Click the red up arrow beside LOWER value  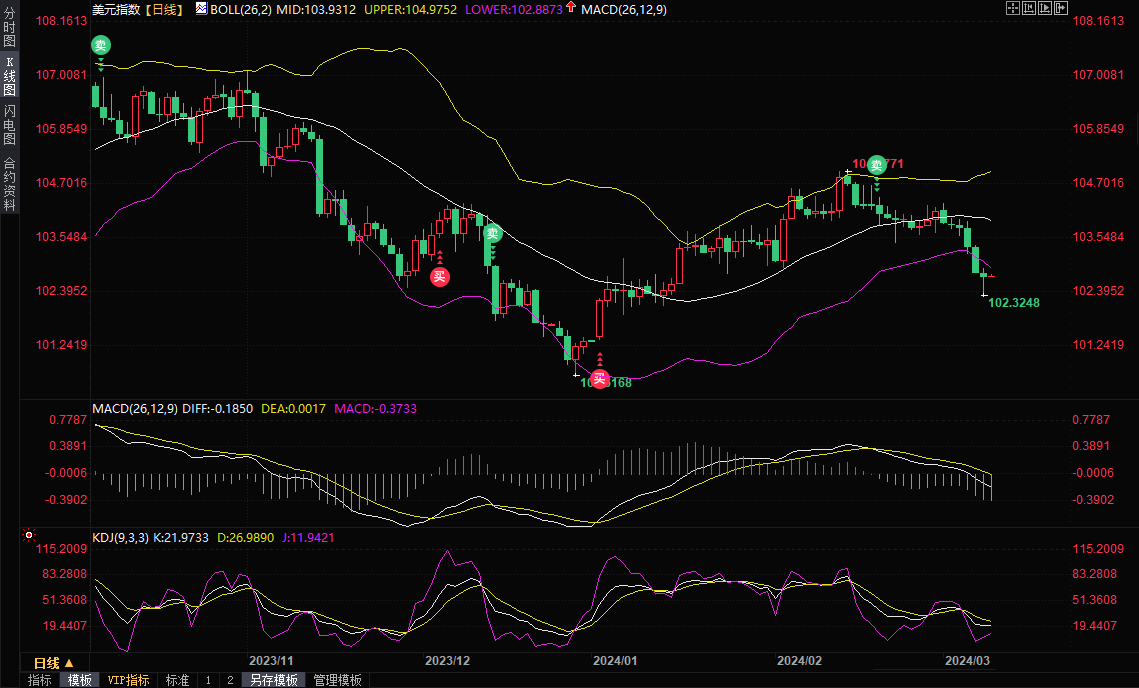570,8
